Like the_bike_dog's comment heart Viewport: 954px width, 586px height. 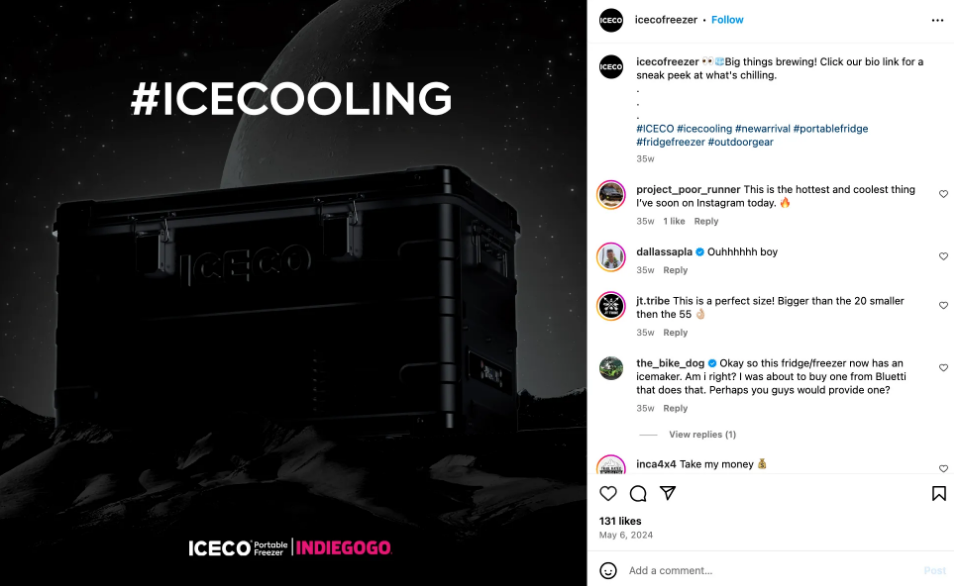point(943,368)
